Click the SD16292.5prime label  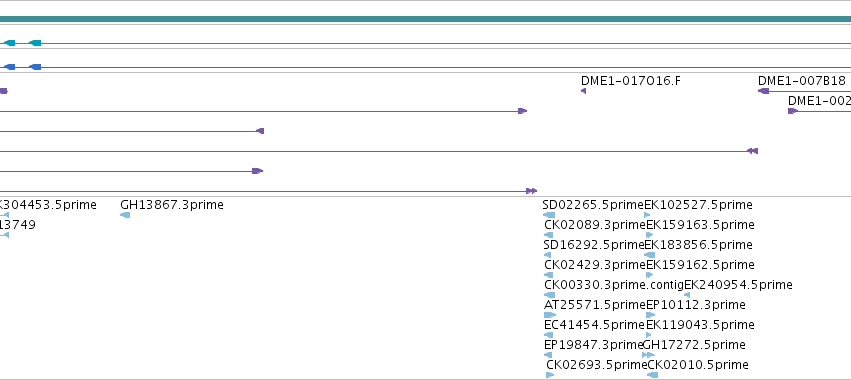point(593,245)
